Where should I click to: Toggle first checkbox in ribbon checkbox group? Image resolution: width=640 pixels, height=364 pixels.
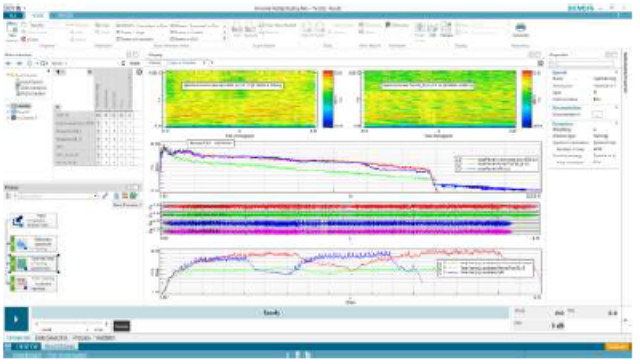118,25
